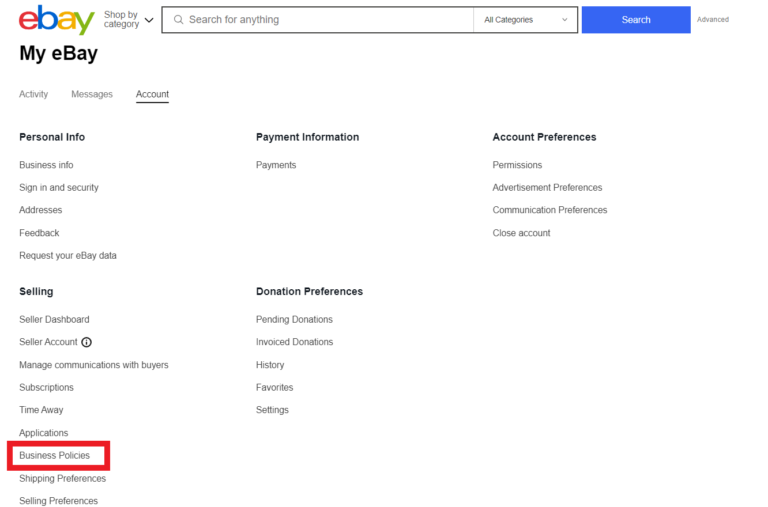Click the eBay logo
Viewport: 768px width, 507px height.
click(56, 20)
